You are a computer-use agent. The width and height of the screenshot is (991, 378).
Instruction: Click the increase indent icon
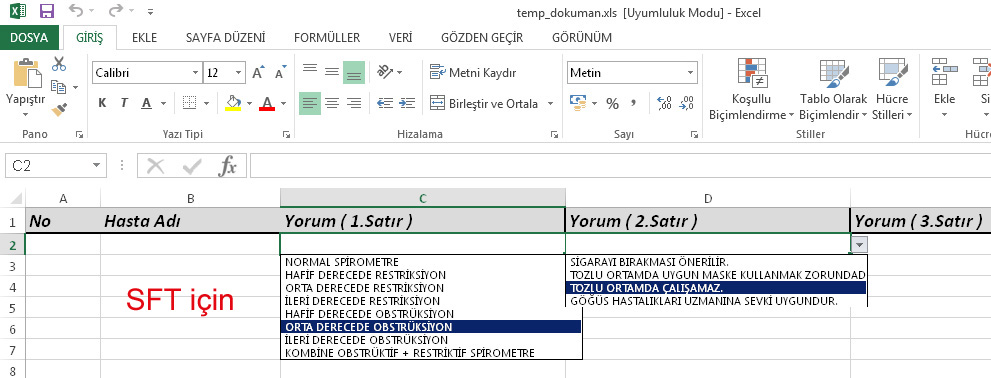coord(408,103)
